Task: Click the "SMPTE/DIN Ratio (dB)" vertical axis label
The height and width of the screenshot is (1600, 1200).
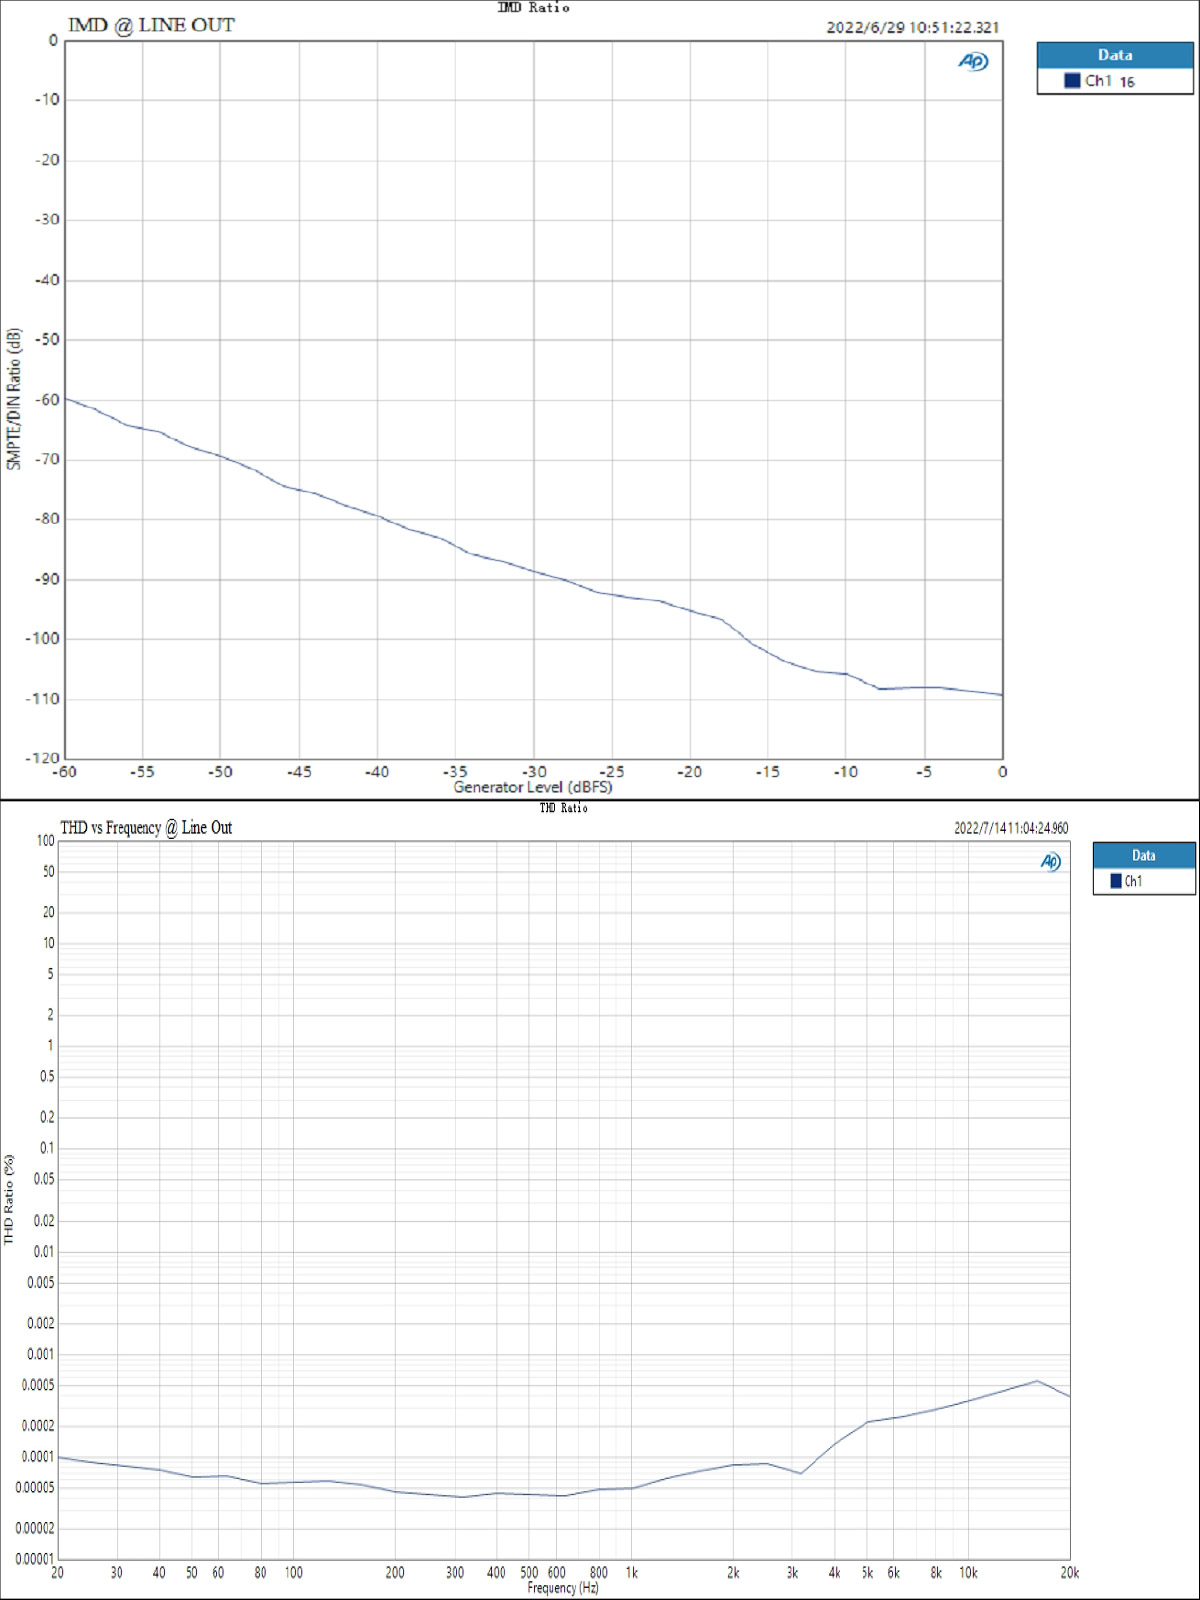Action: (13, 399)
